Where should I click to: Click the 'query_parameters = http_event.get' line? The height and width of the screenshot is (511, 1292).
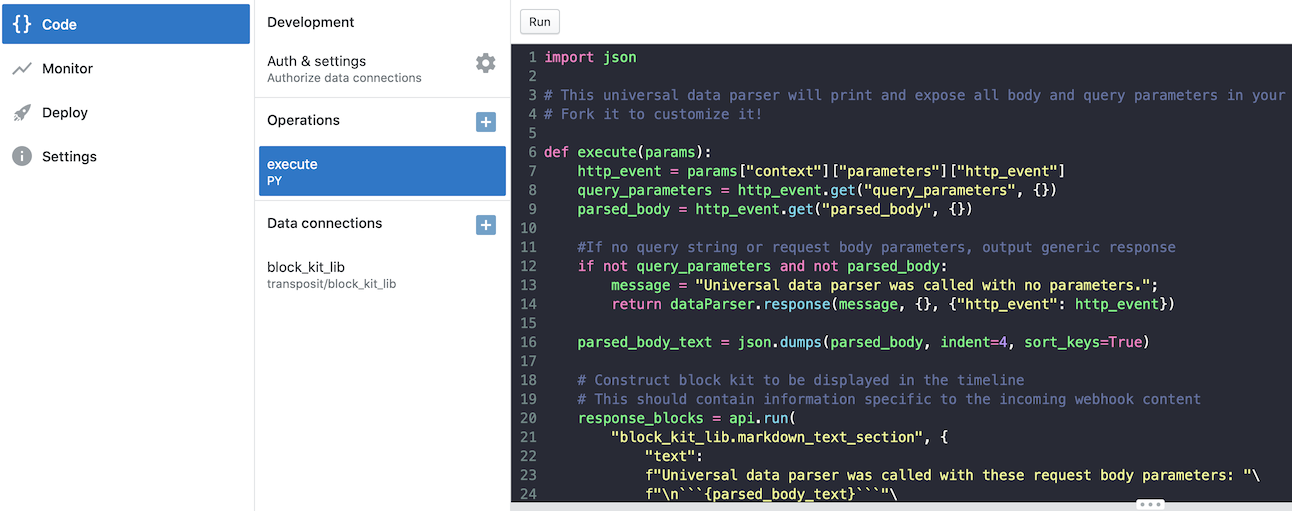(x=818, y=190)
